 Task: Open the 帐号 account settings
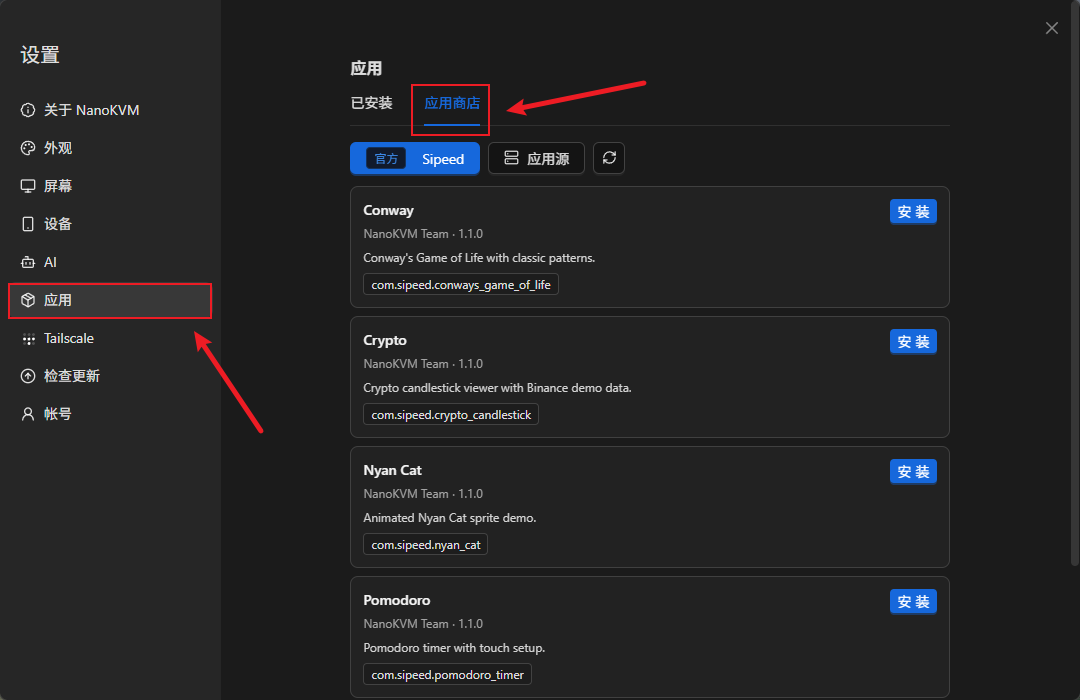tap(110, 414)
